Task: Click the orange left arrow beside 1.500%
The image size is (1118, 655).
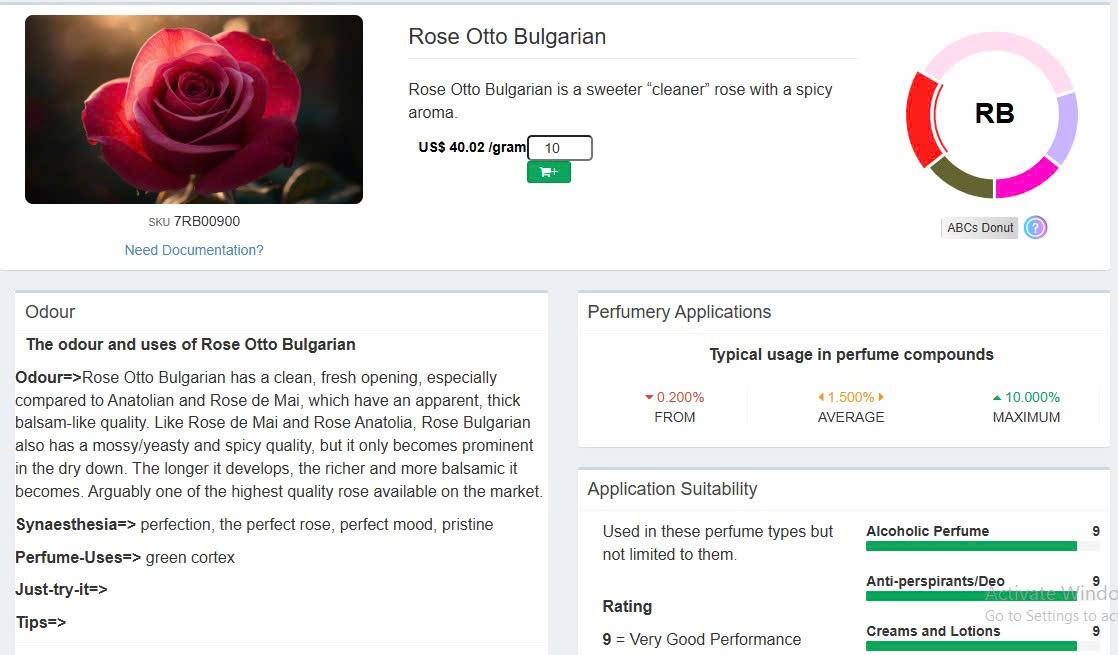Action: point(821,397)
